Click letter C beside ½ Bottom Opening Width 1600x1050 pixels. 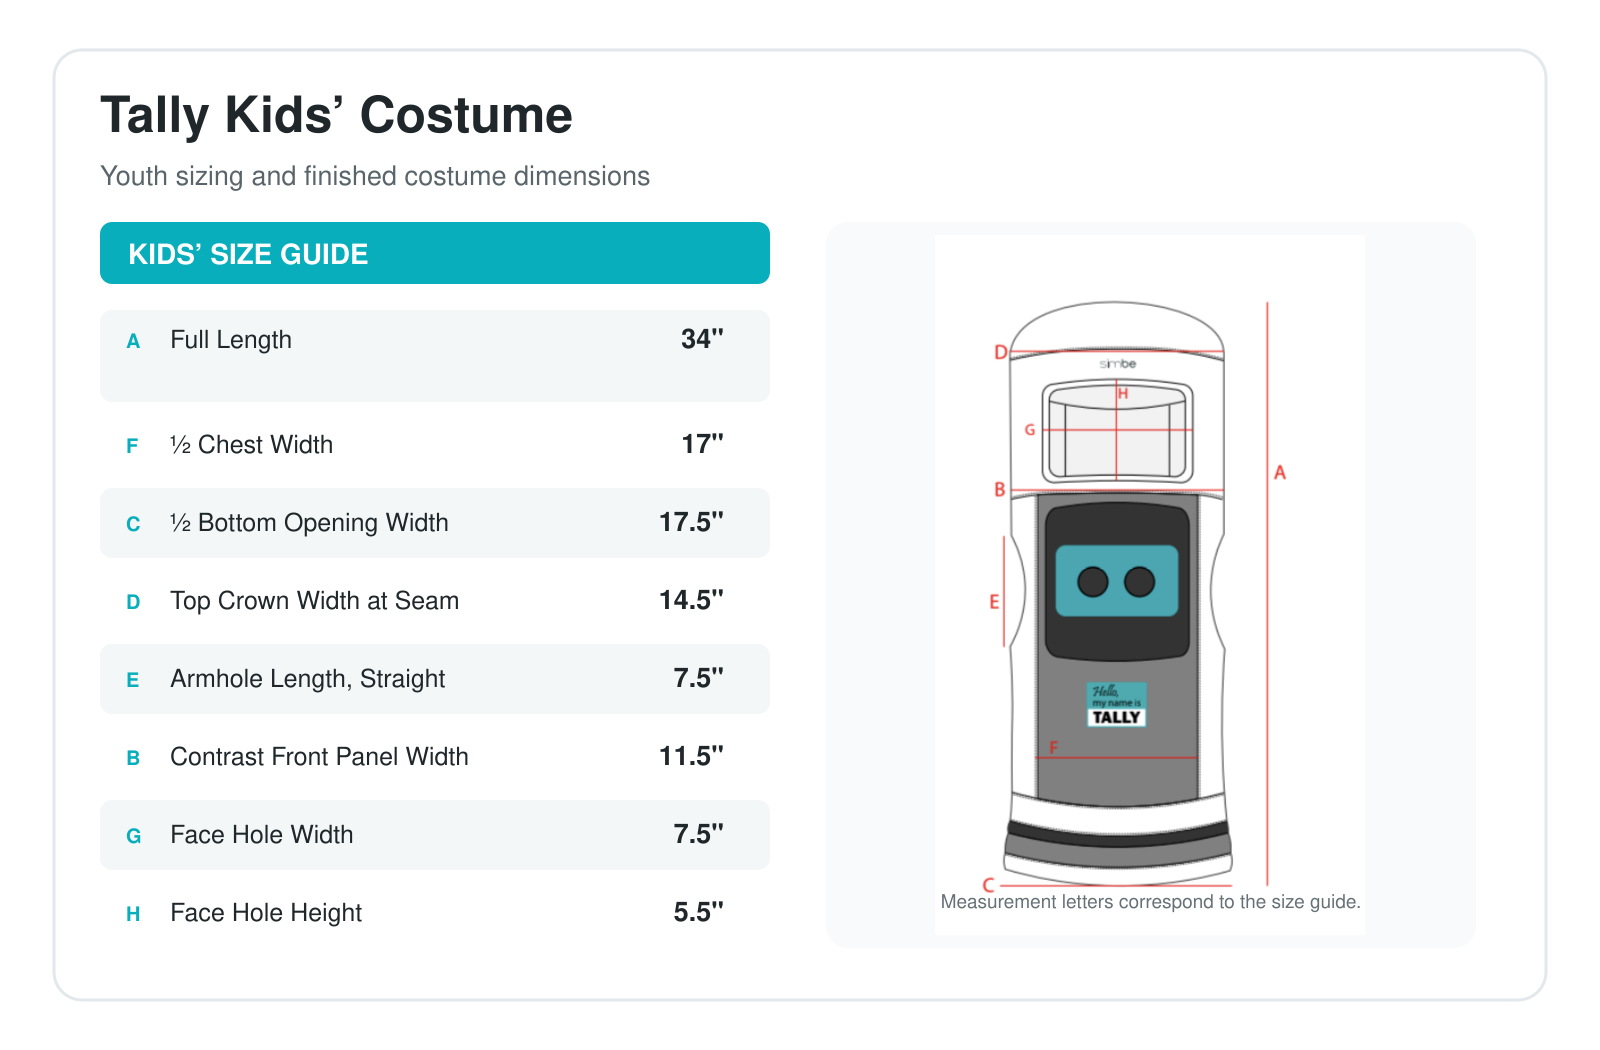(133, 524)
